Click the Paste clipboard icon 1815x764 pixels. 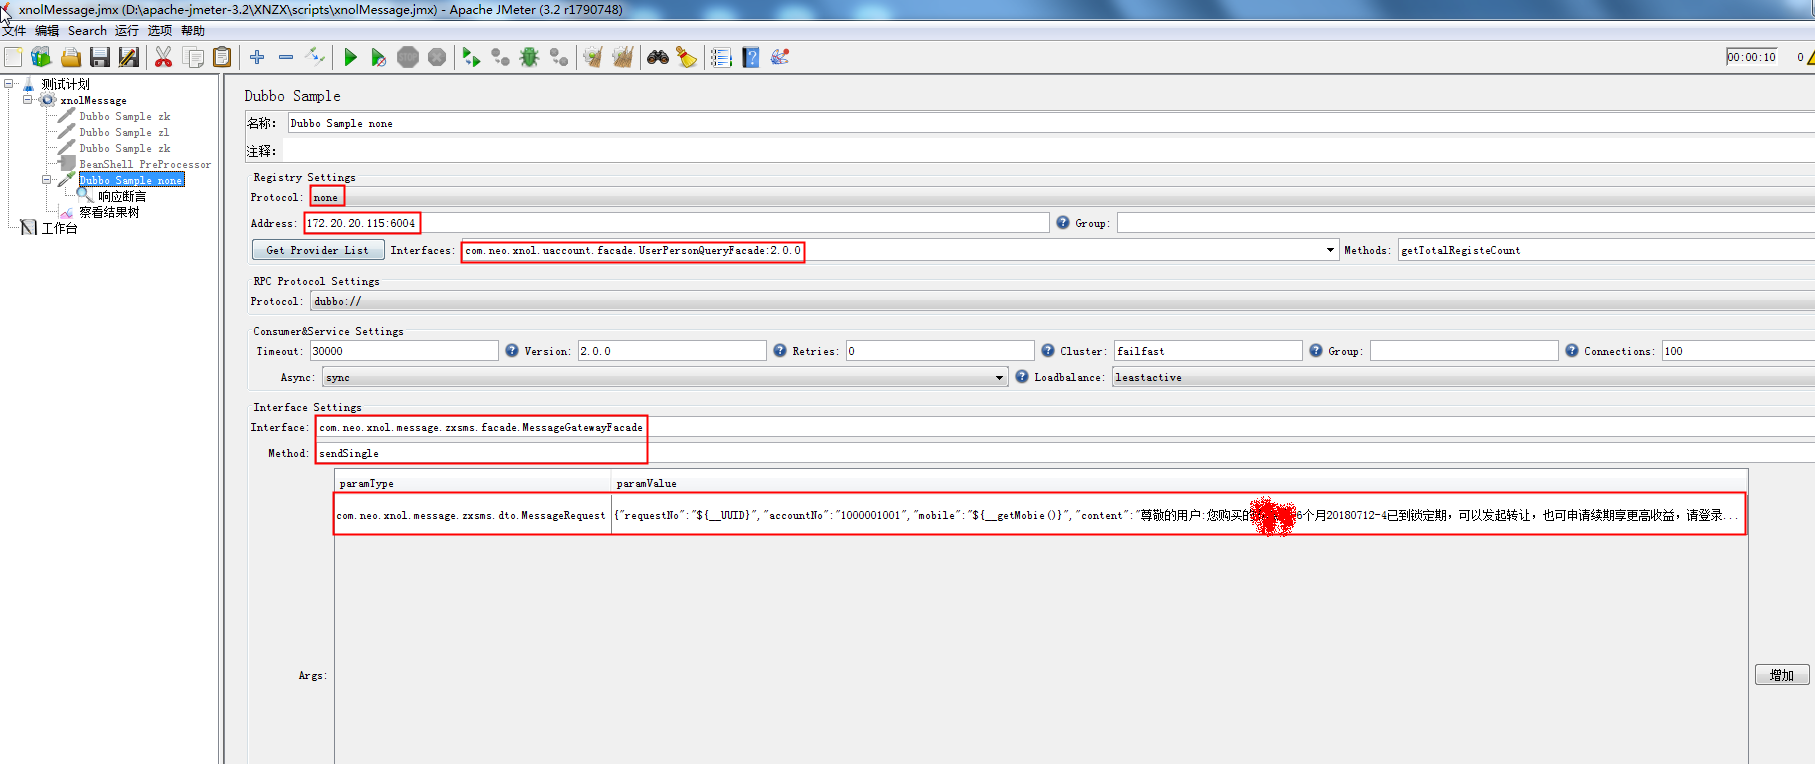222,57
